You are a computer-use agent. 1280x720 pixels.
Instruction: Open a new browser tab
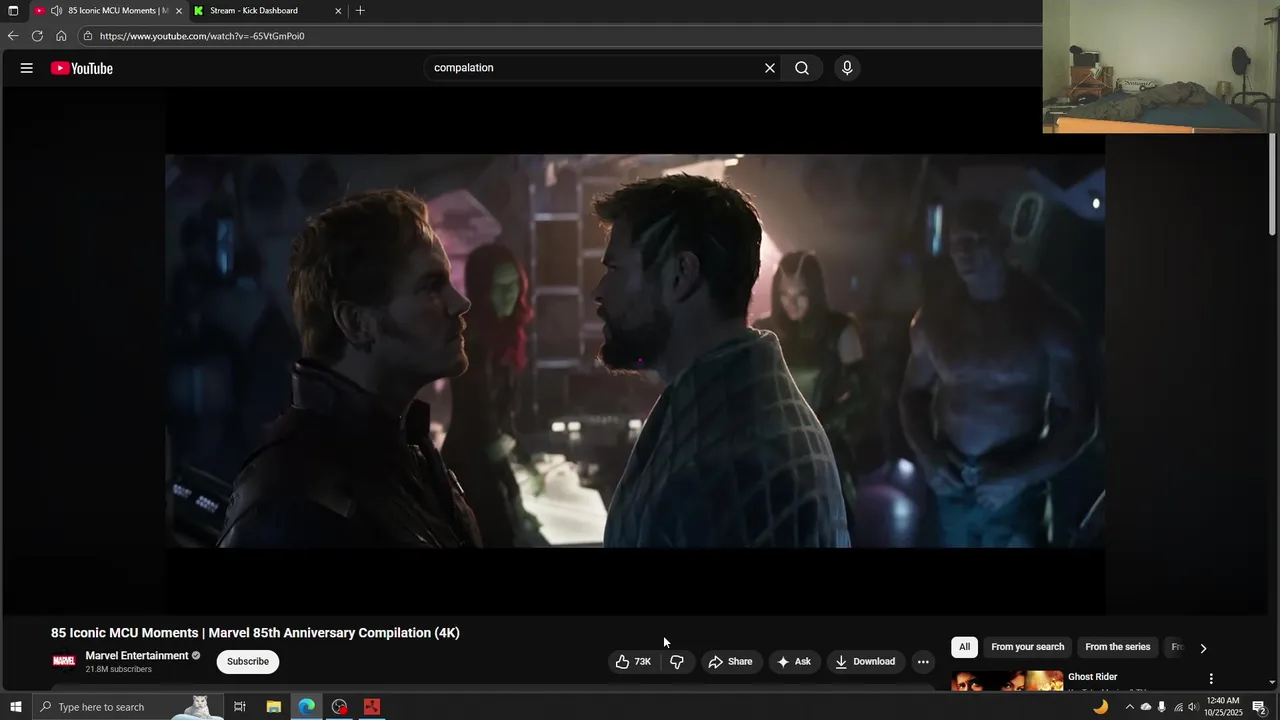[360, 11]
